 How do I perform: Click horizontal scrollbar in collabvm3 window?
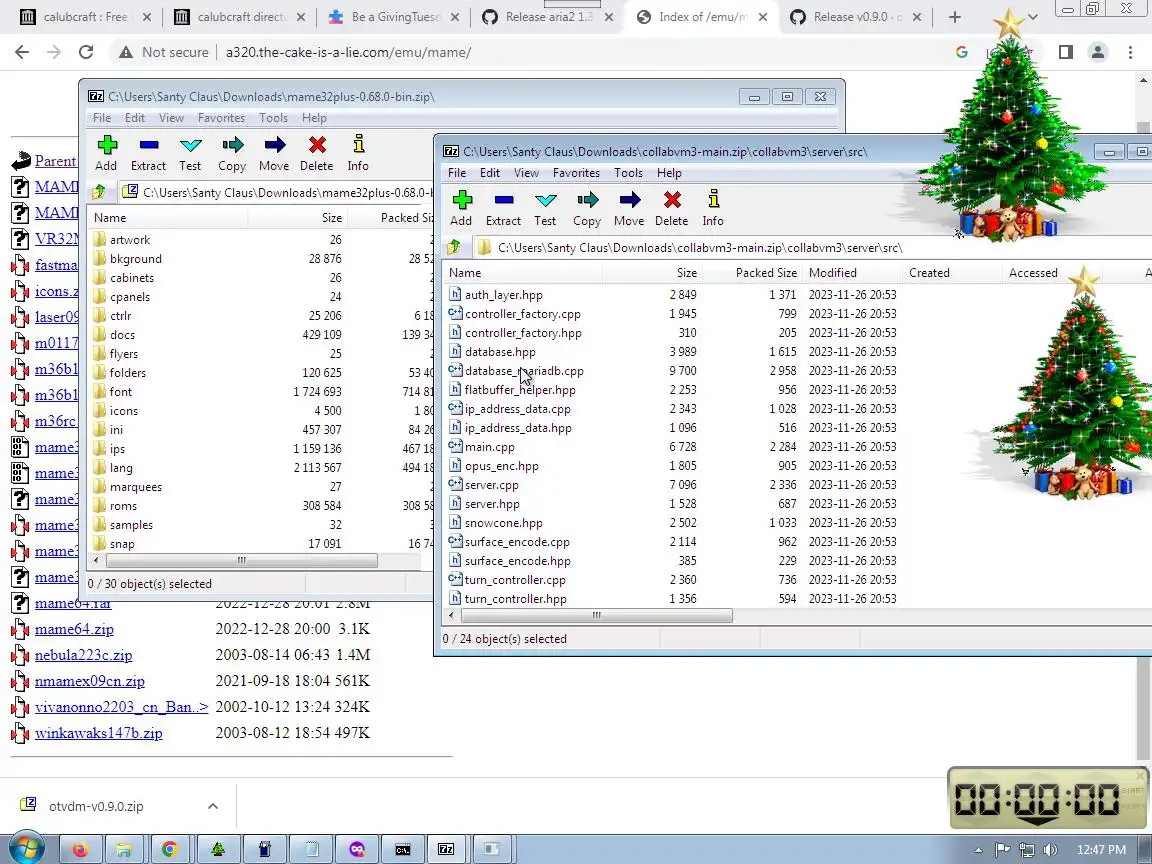point(596,616)
